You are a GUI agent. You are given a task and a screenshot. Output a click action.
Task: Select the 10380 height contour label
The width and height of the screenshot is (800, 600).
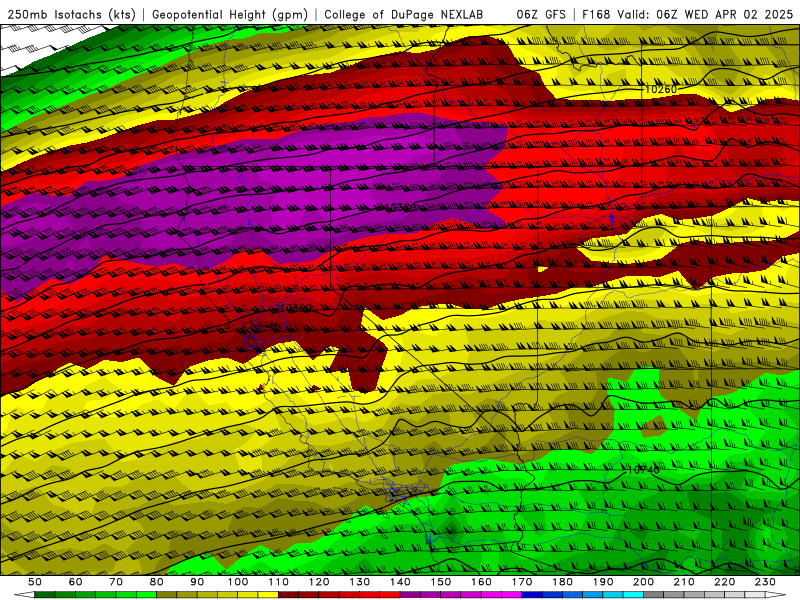point(401,207)
